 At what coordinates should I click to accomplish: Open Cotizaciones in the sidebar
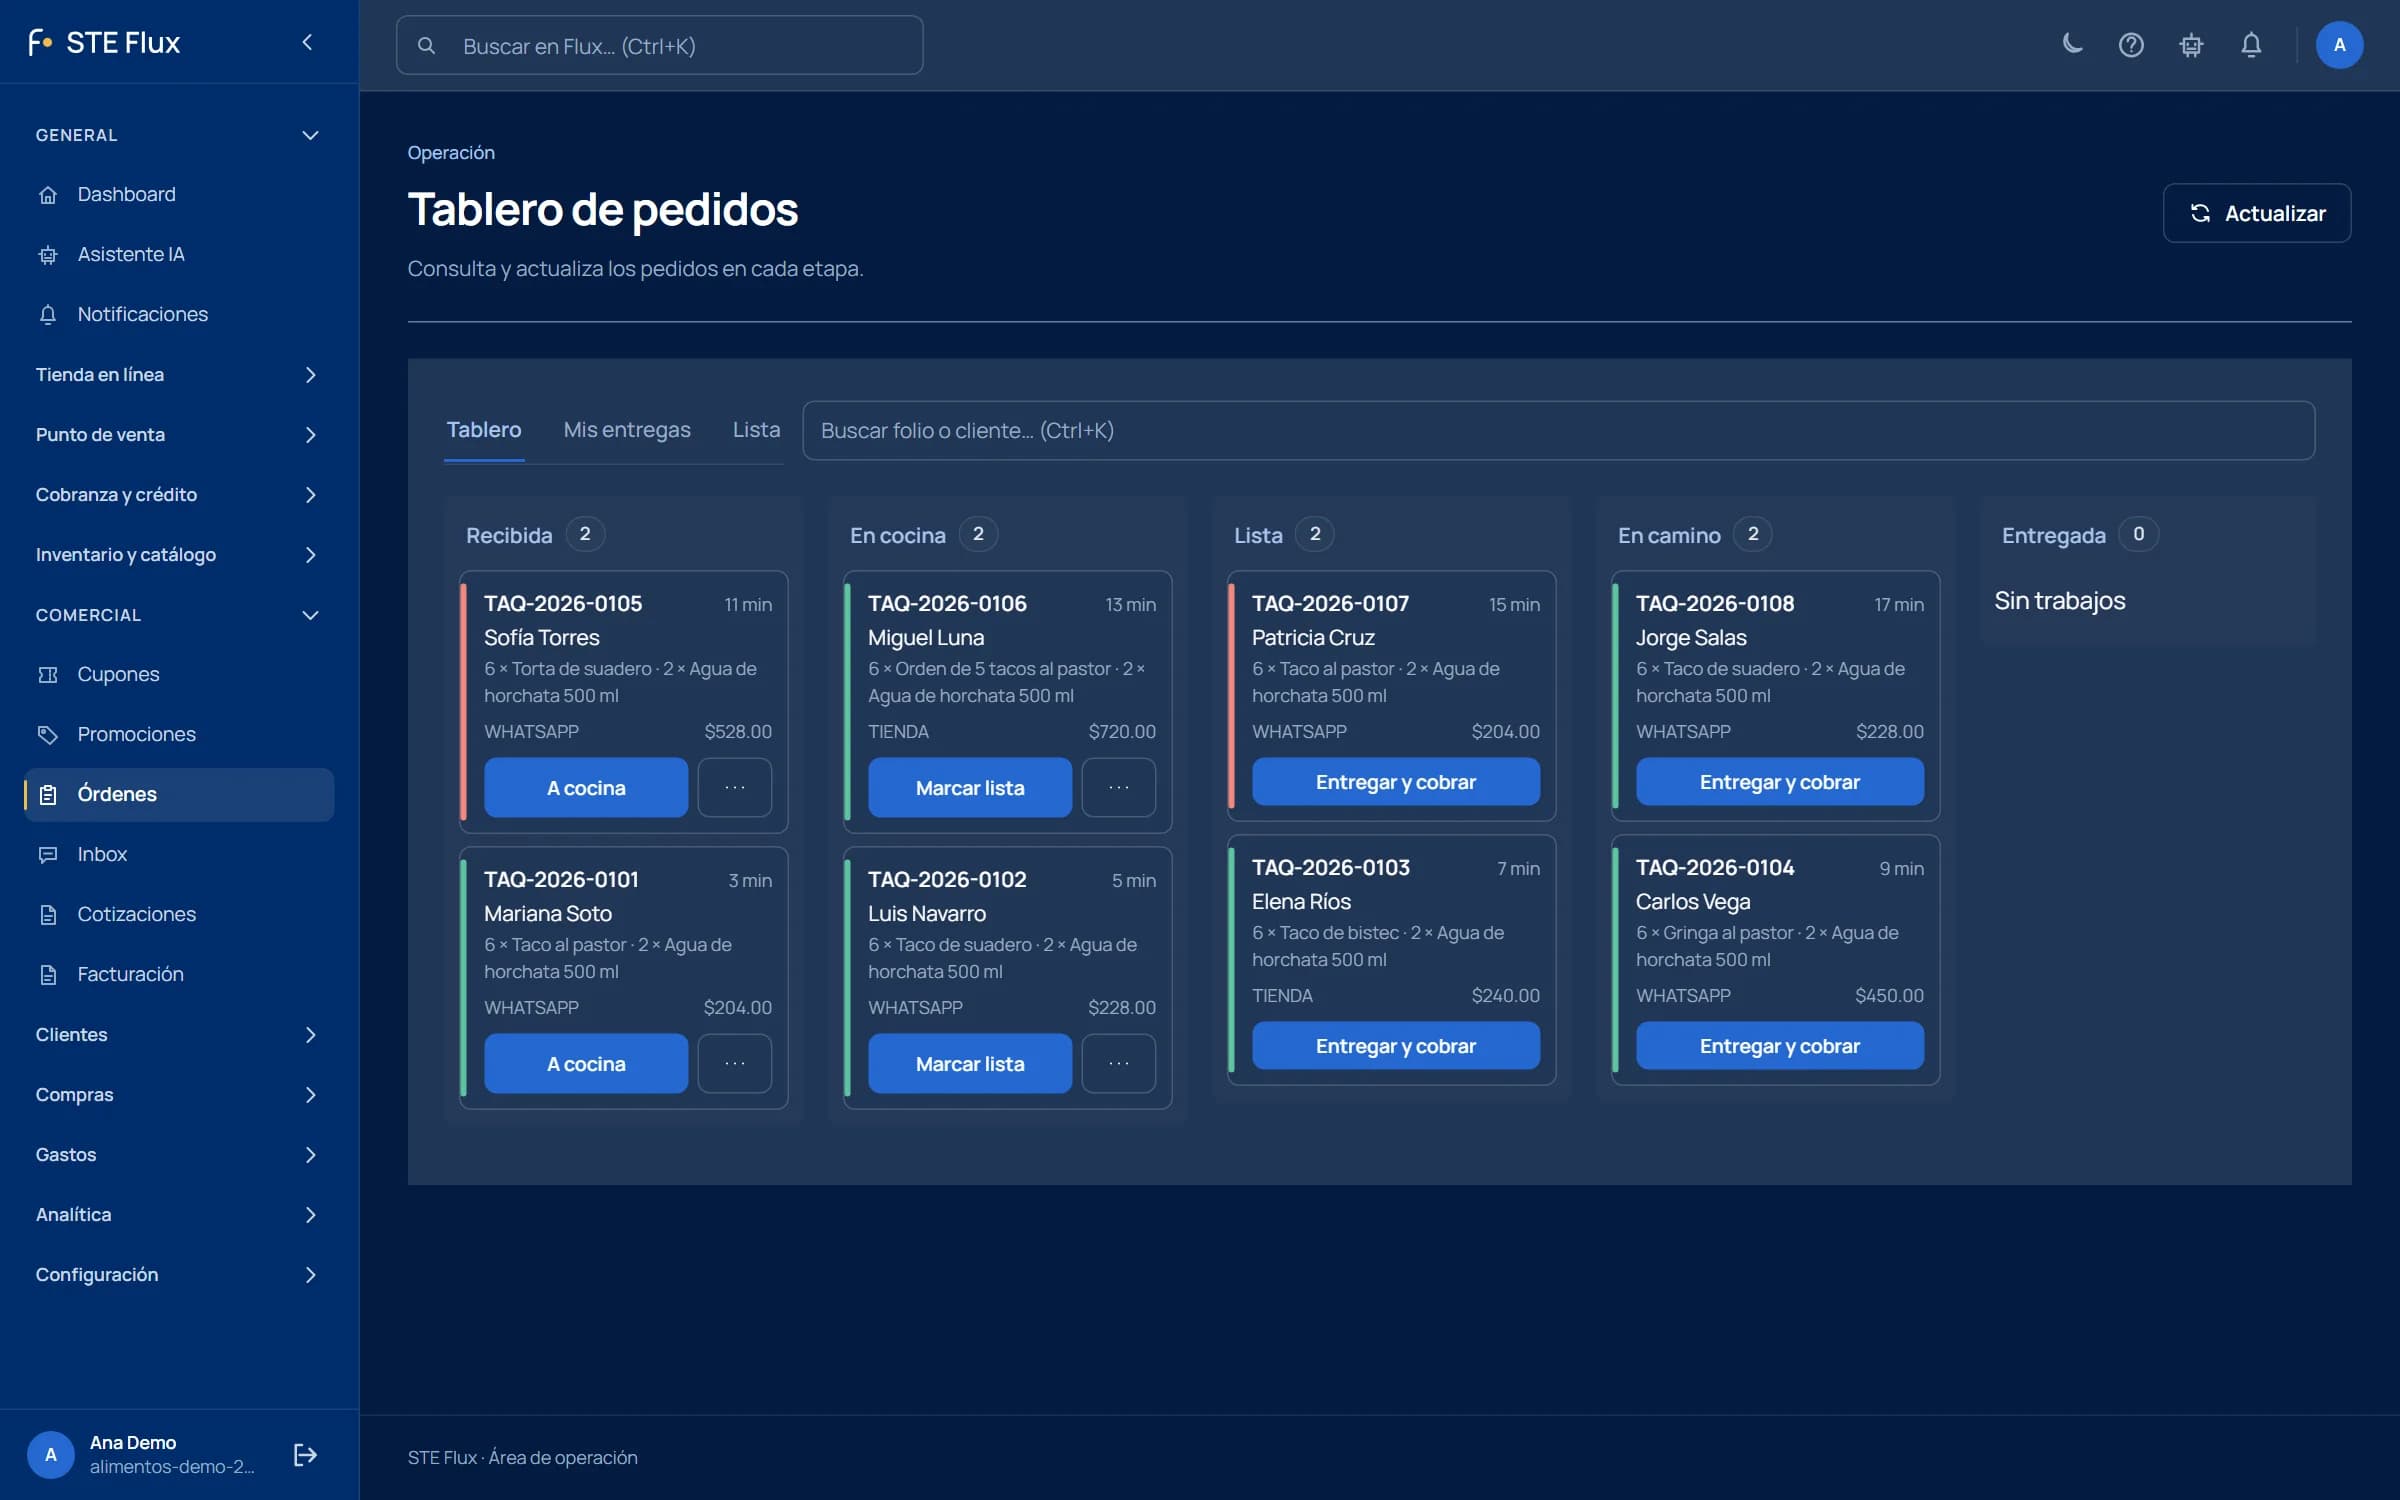179,914
